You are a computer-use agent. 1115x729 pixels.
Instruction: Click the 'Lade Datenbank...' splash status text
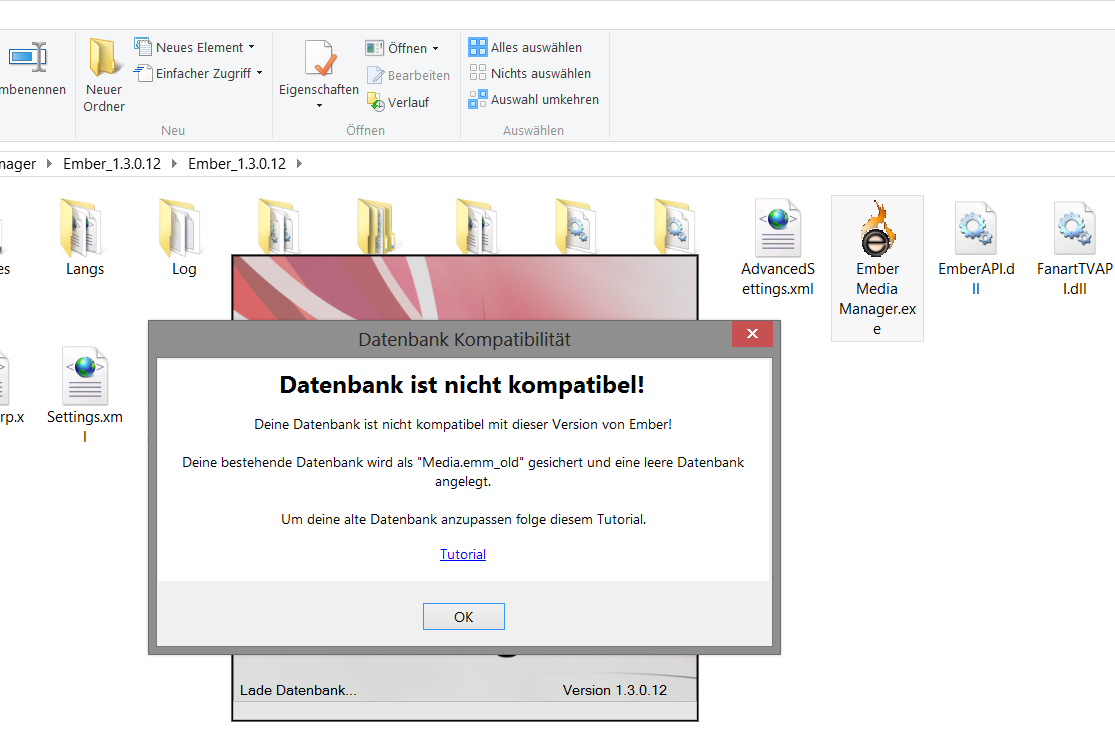coord(298,690)
